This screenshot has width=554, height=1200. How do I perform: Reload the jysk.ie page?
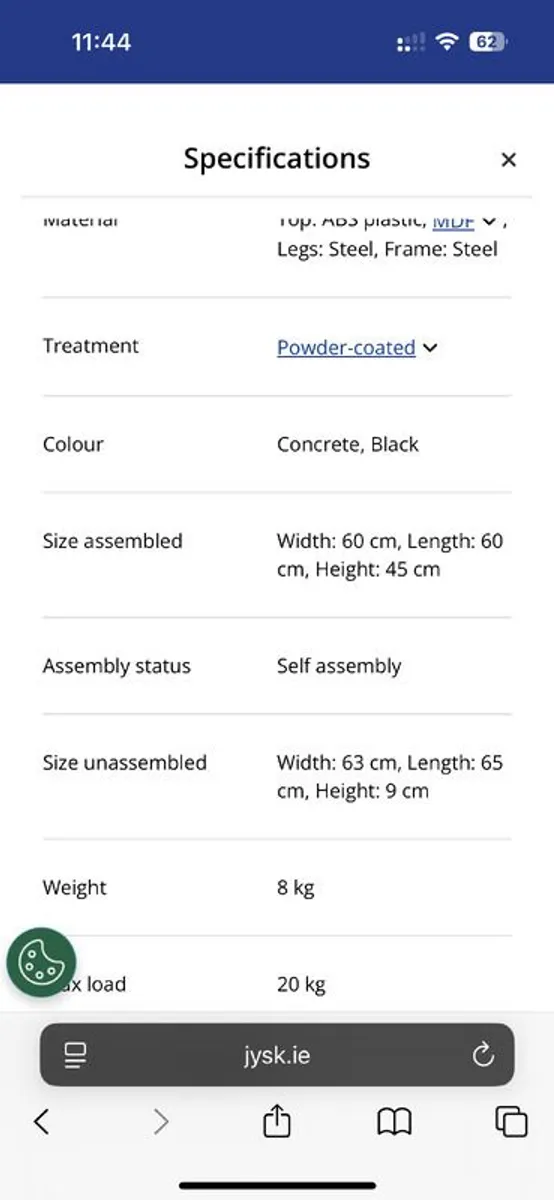click(483, 1055)
